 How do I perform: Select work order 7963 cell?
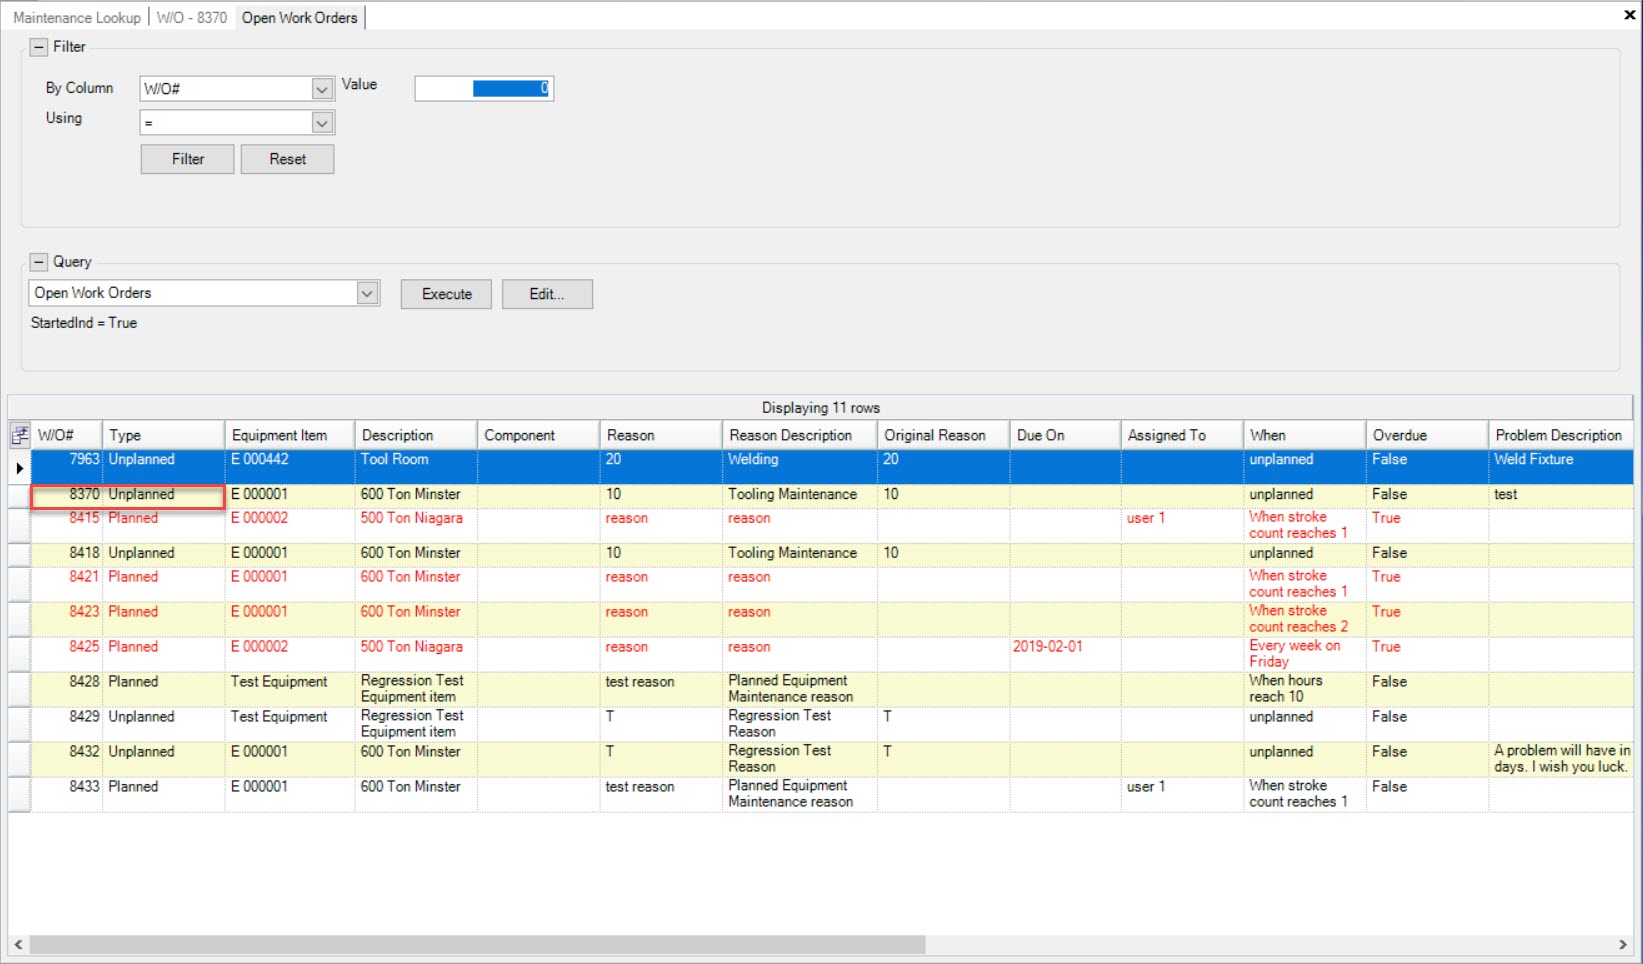click(67, 466)
